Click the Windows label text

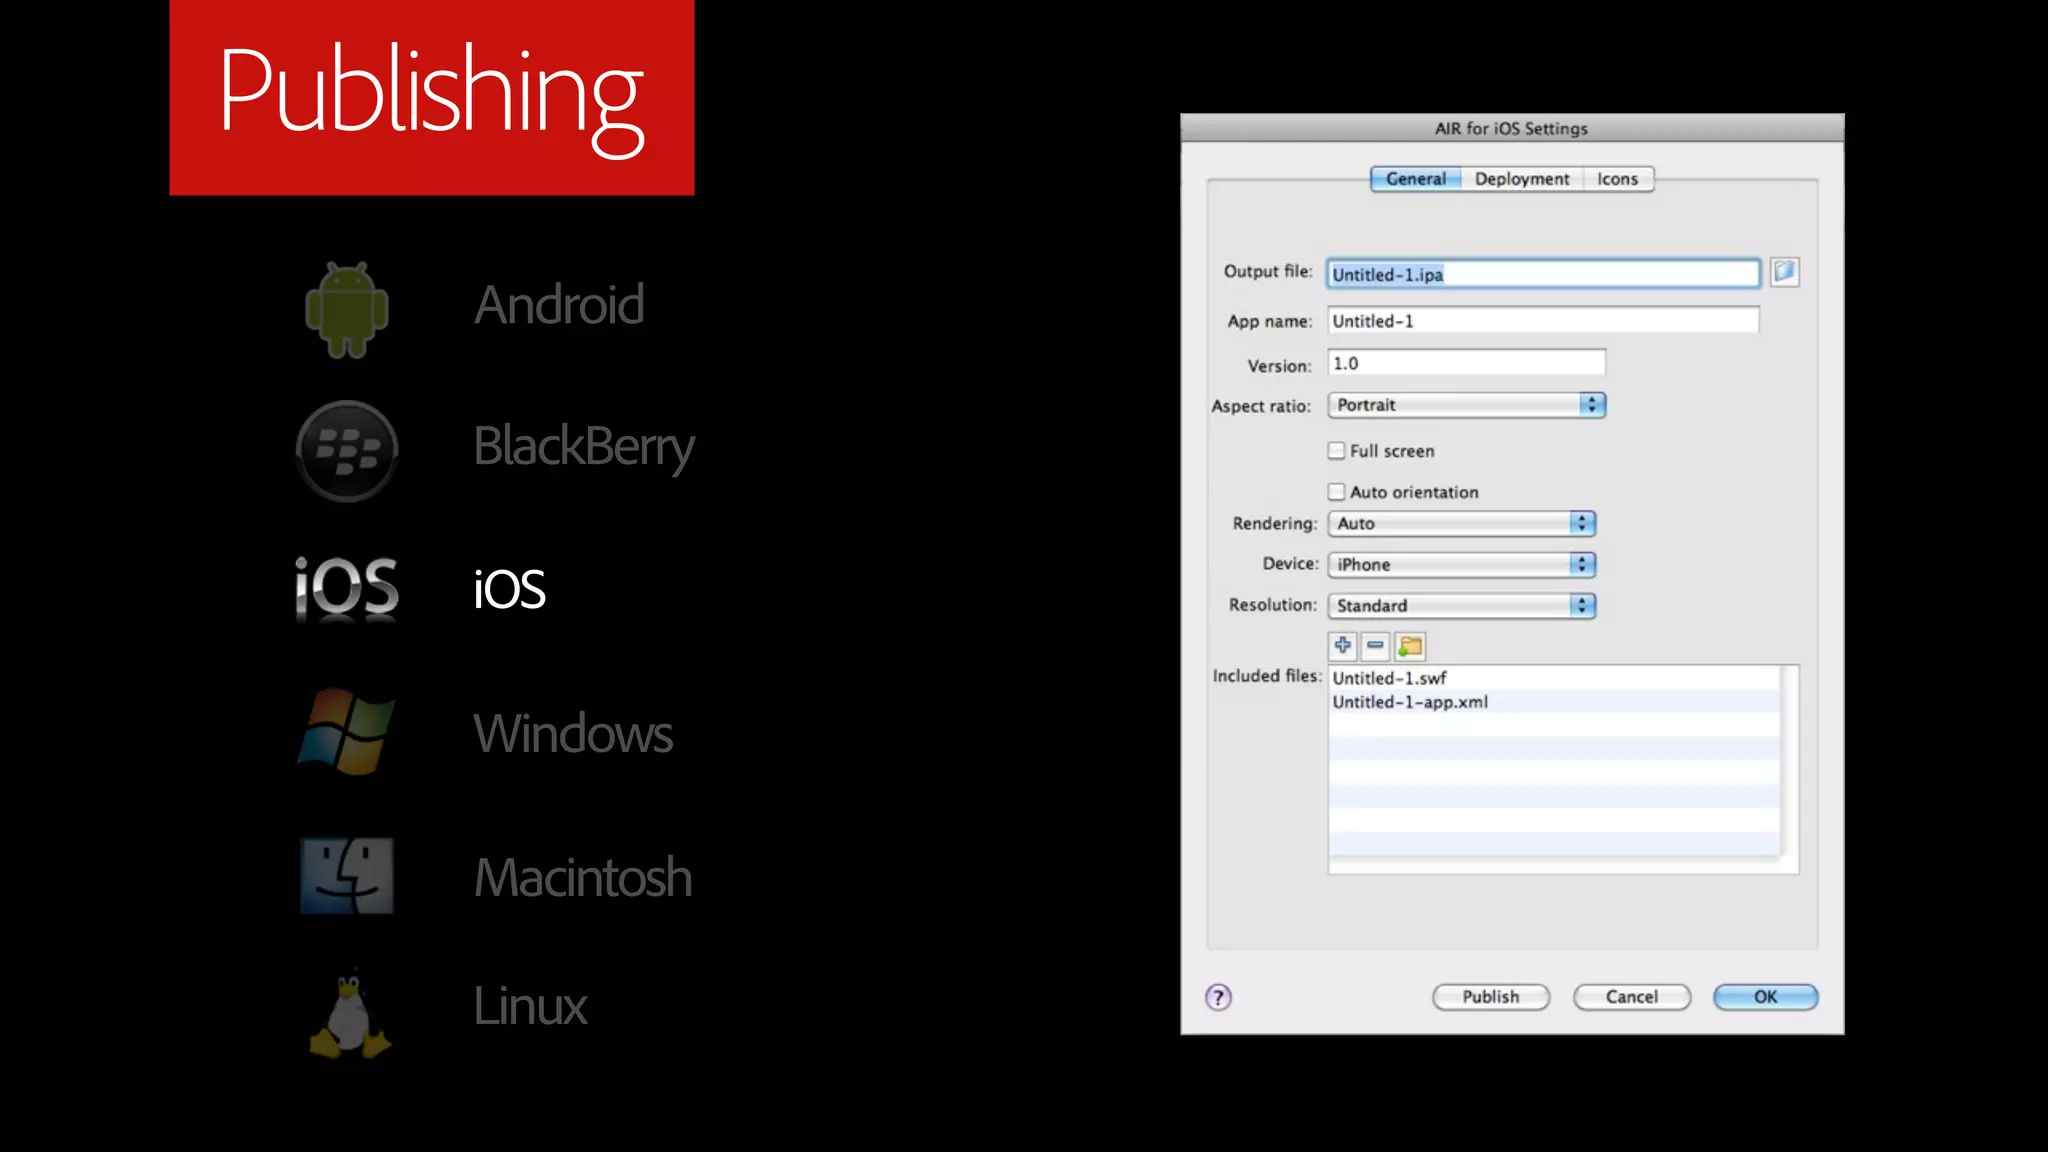[573, 733]
